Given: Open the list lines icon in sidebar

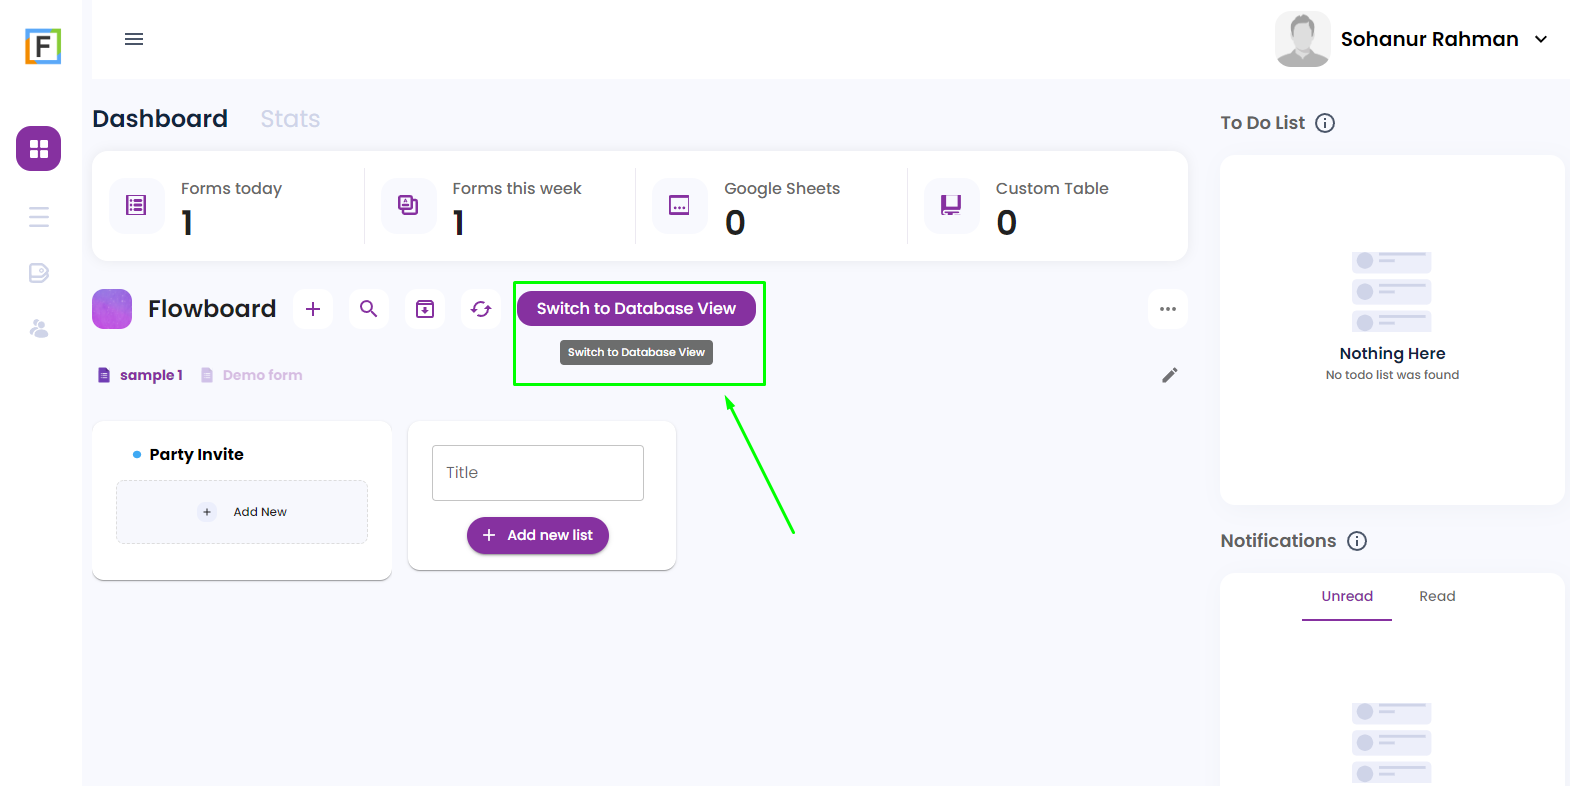Looking at the screenshot, I should click(x=39, y=217).
